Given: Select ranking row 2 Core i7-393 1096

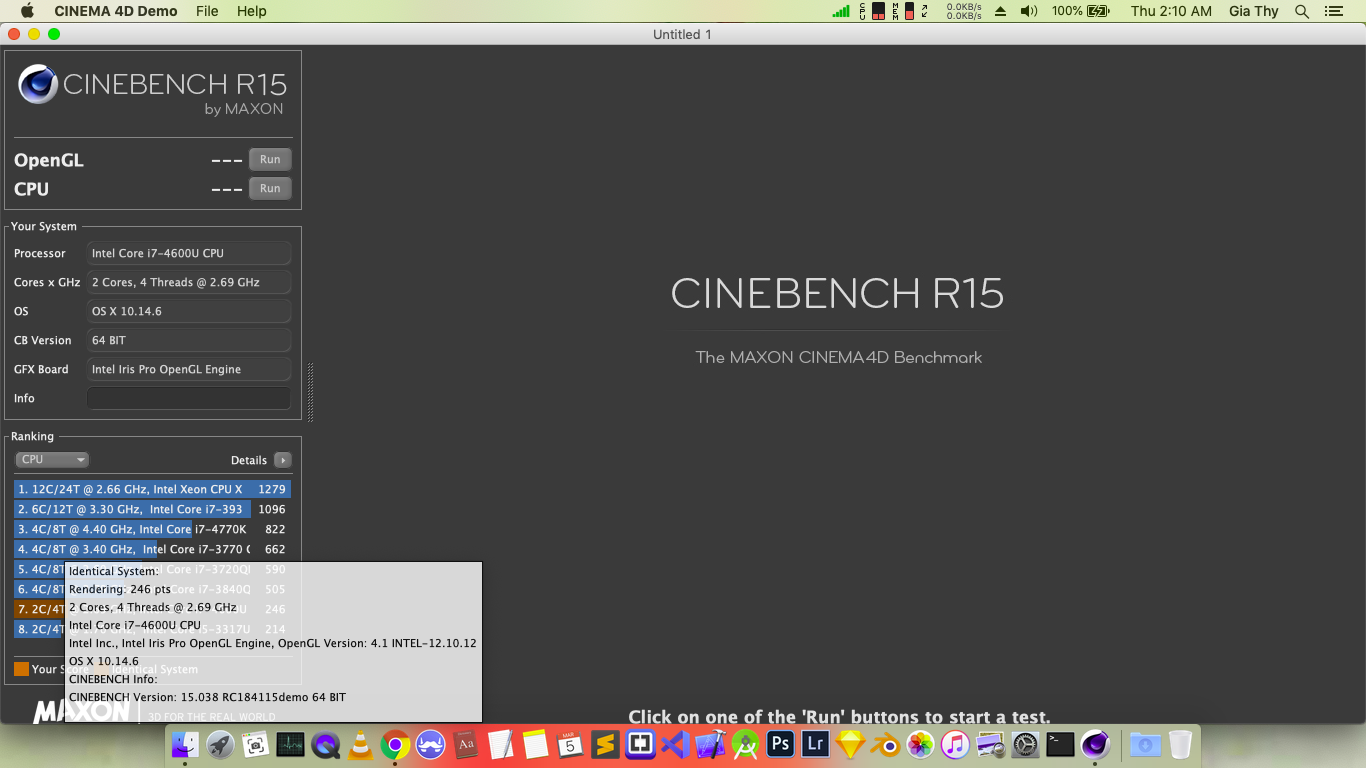Looking at the screenshot, I should pos(152,509).
